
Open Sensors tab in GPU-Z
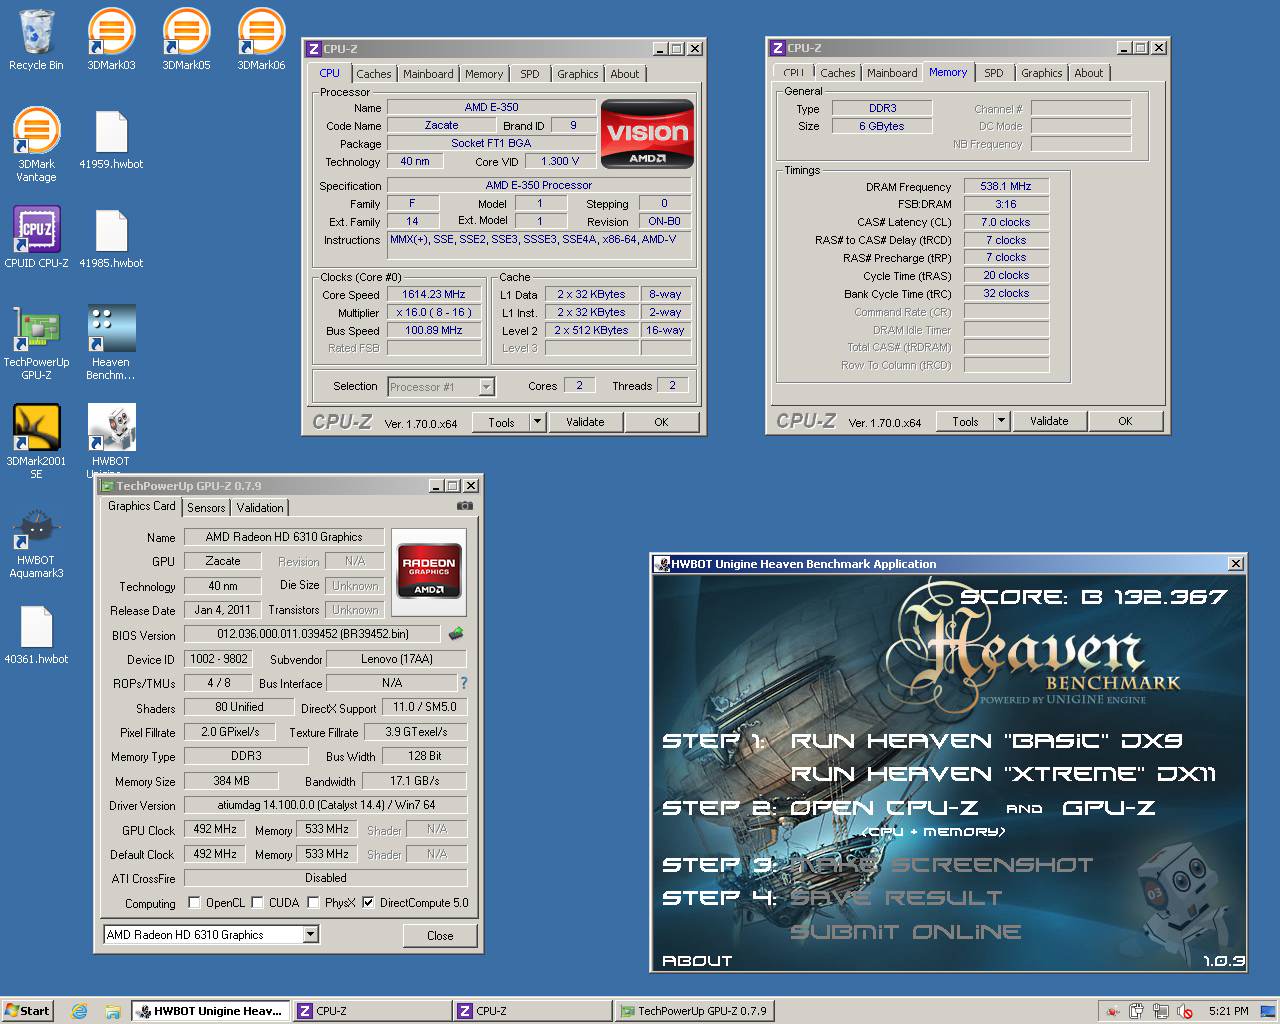point(206,508)
